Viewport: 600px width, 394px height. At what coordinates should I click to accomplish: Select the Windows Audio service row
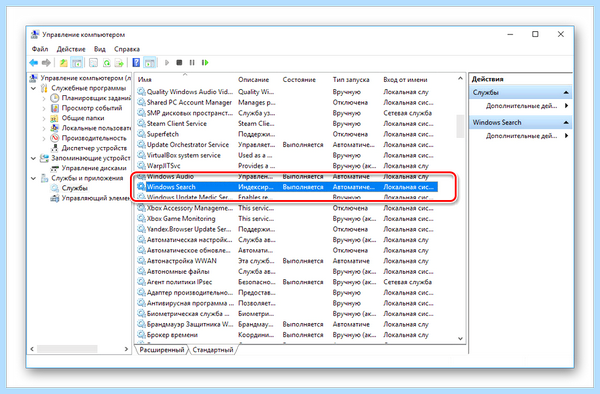287,176
